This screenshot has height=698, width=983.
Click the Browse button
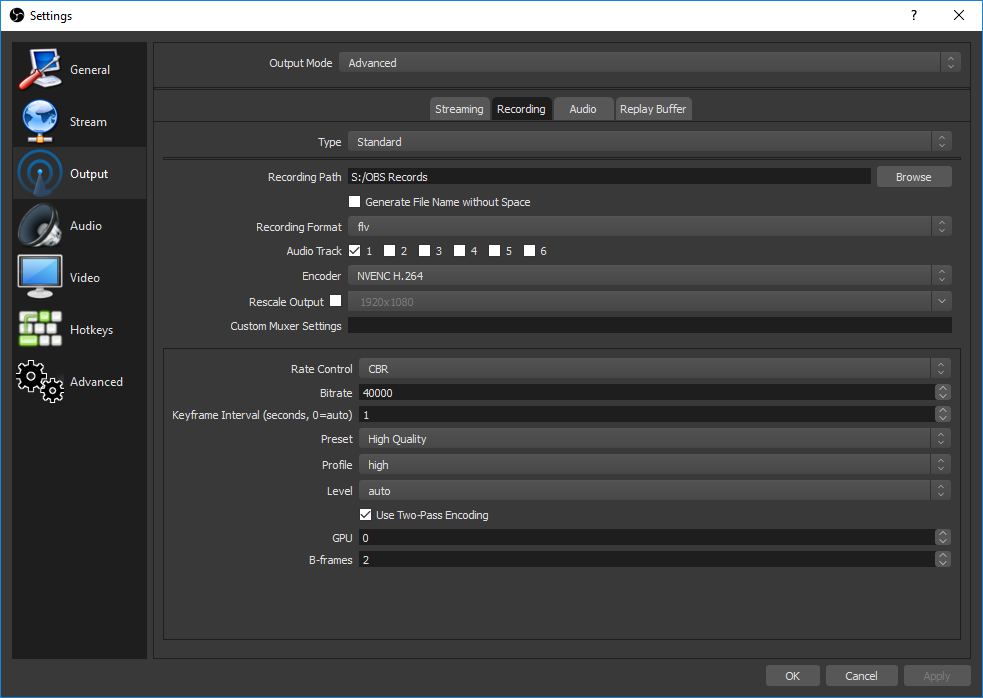[913, 177]
